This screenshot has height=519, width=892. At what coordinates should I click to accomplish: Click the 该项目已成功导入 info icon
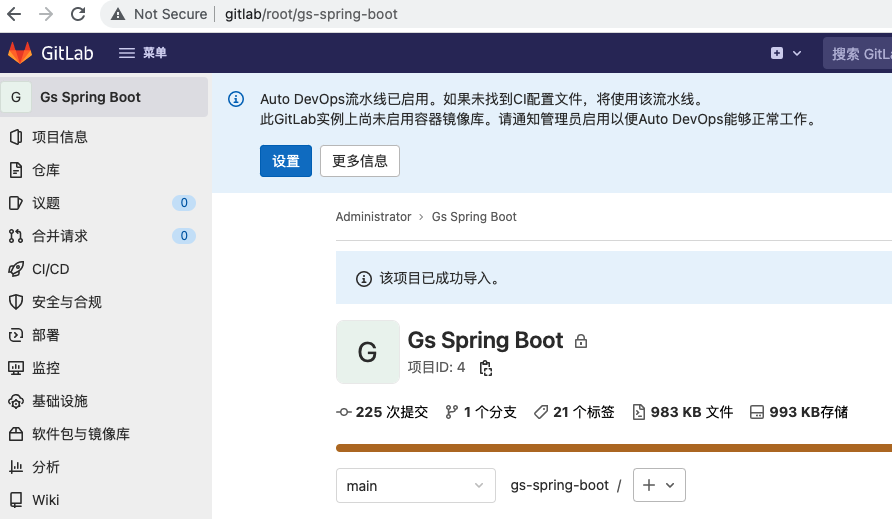(x=364, y=279)
